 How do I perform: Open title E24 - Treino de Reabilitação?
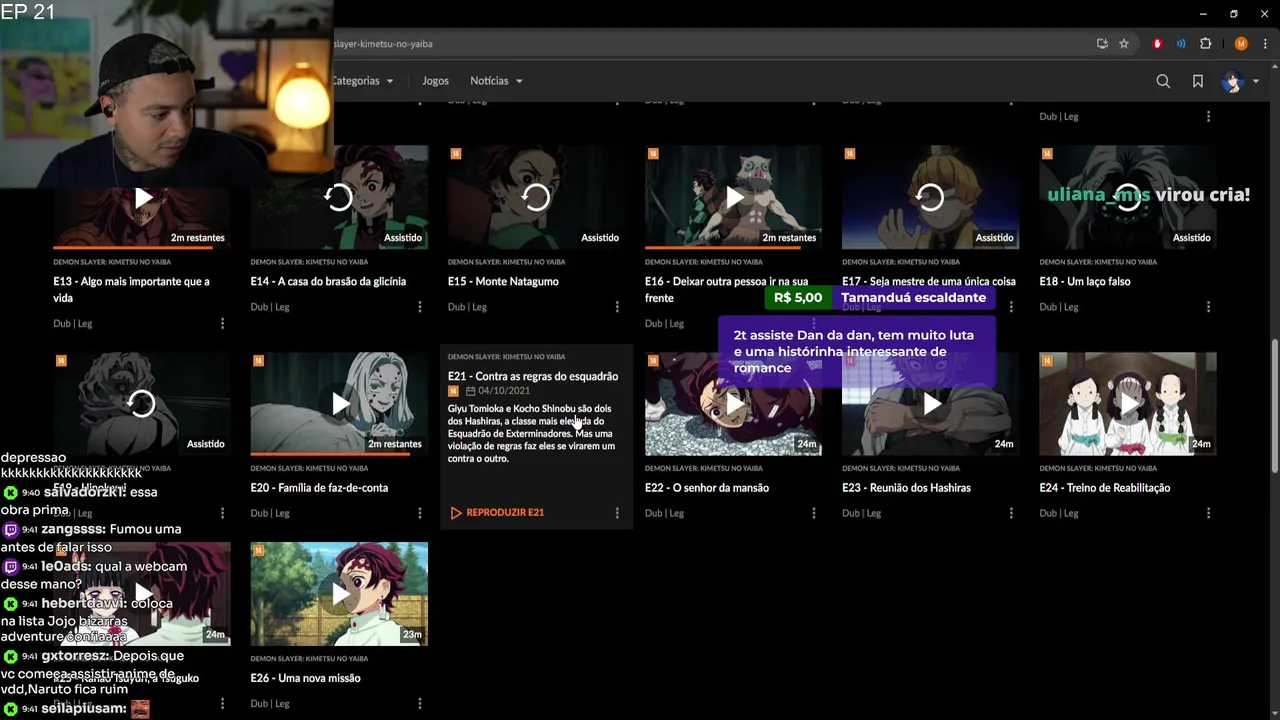[1104, 488]
